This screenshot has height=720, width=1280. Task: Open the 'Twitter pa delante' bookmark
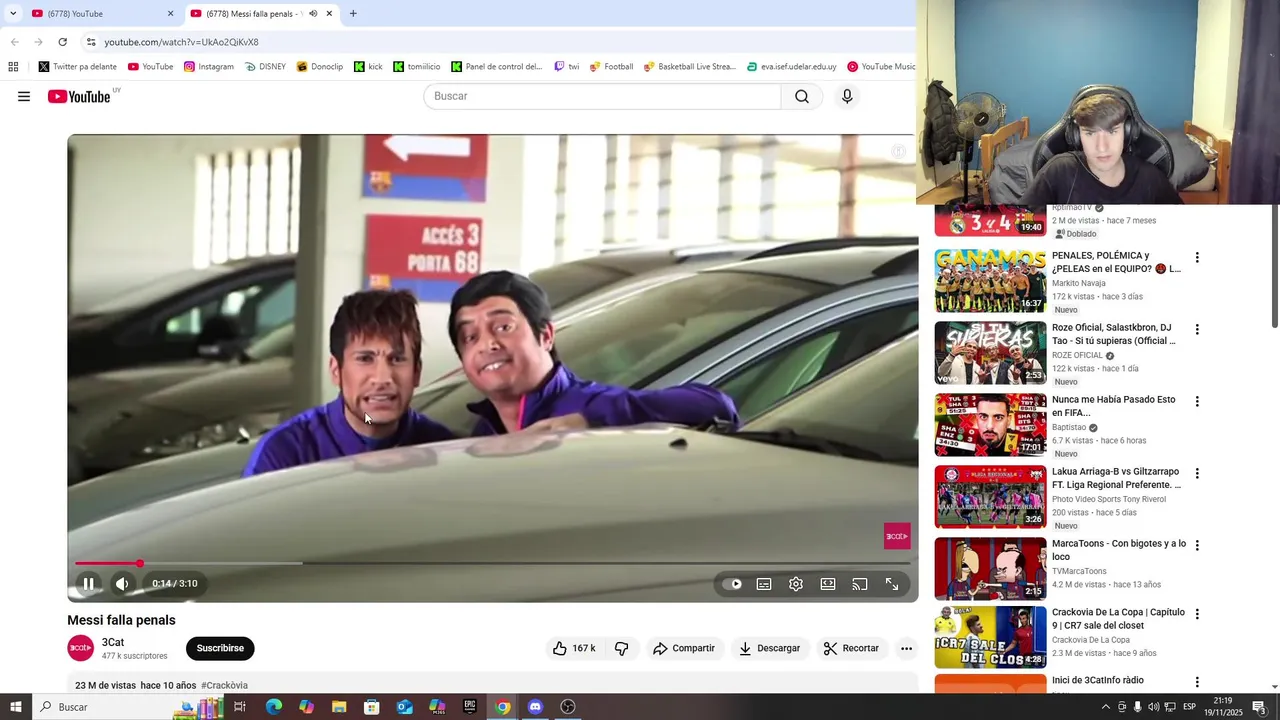(78, 67)
